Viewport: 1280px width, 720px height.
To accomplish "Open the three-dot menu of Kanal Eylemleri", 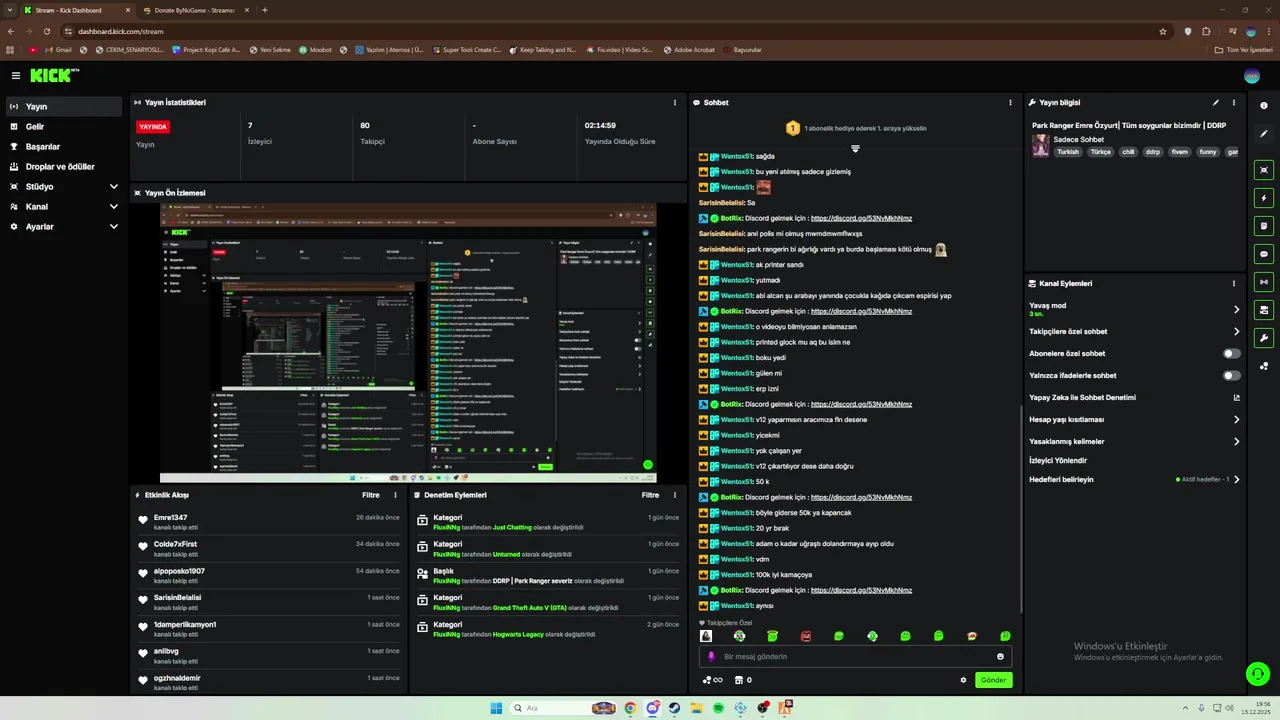I will (x=1234, y=284).
